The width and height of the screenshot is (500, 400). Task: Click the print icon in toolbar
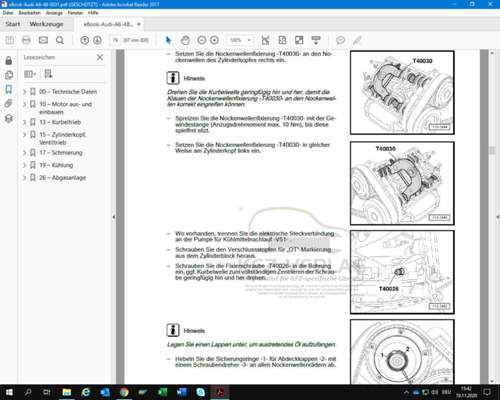(x=26, y=40)
